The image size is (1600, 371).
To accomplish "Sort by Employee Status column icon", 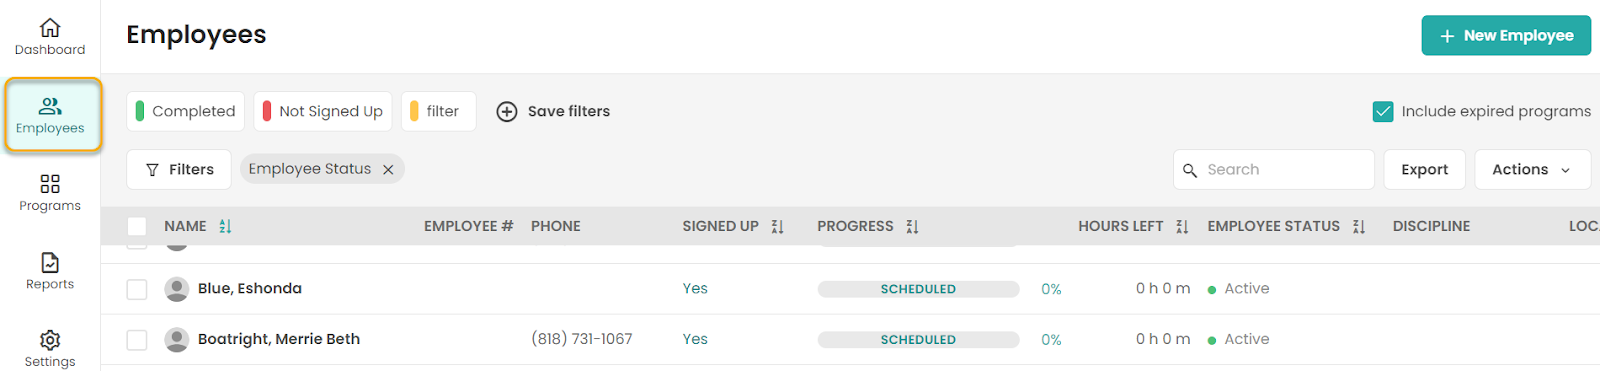I will point(1358,227).
